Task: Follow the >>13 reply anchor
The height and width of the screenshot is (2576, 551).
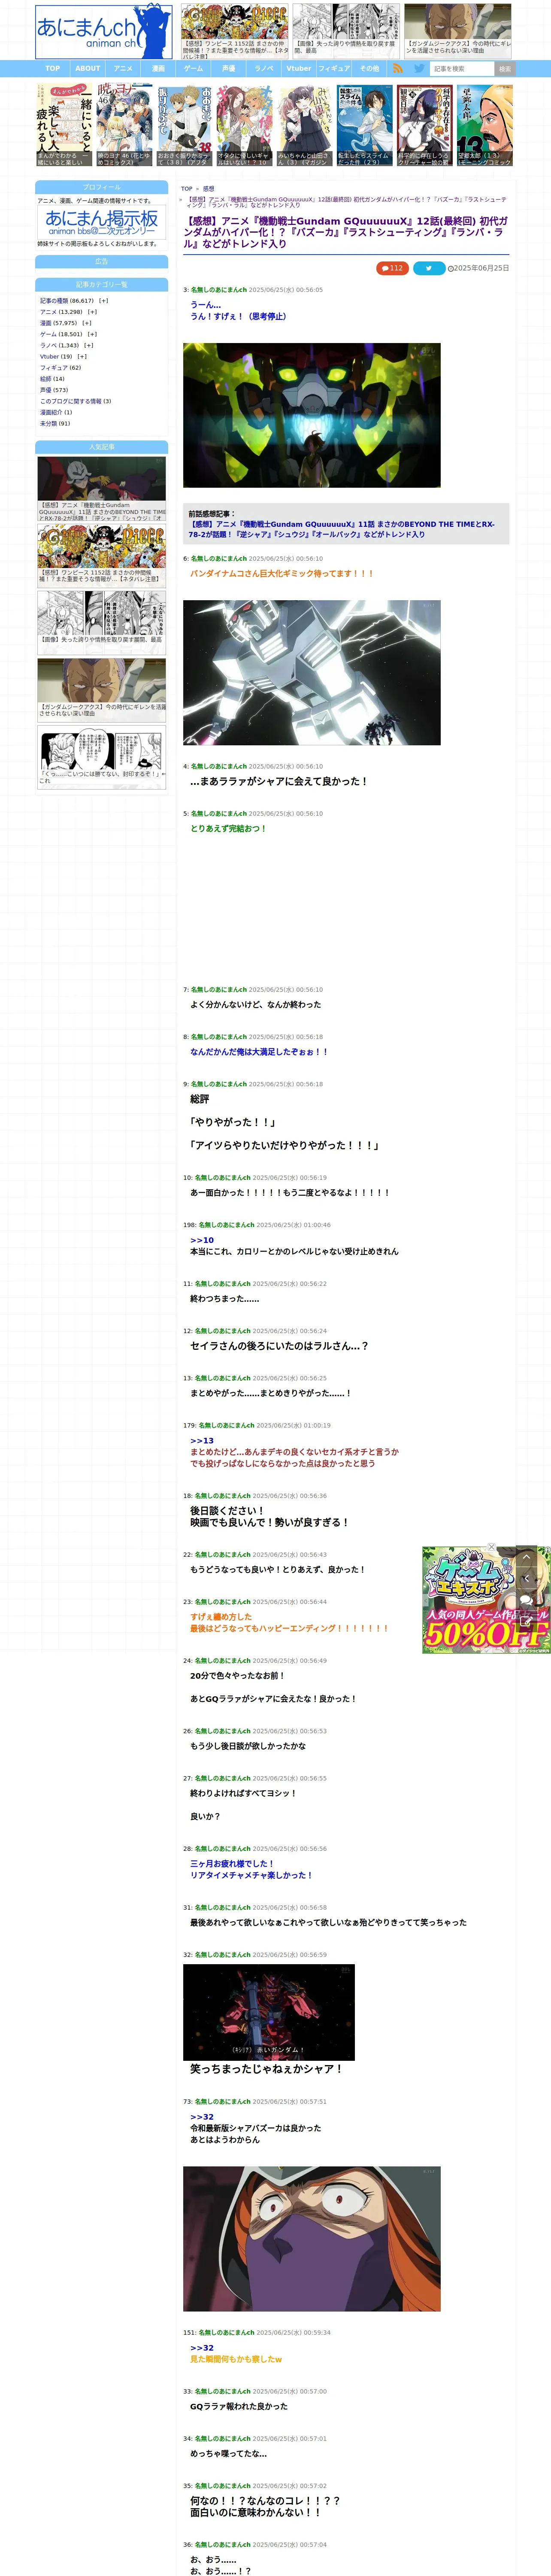Action: click(x=202, y=1441)
